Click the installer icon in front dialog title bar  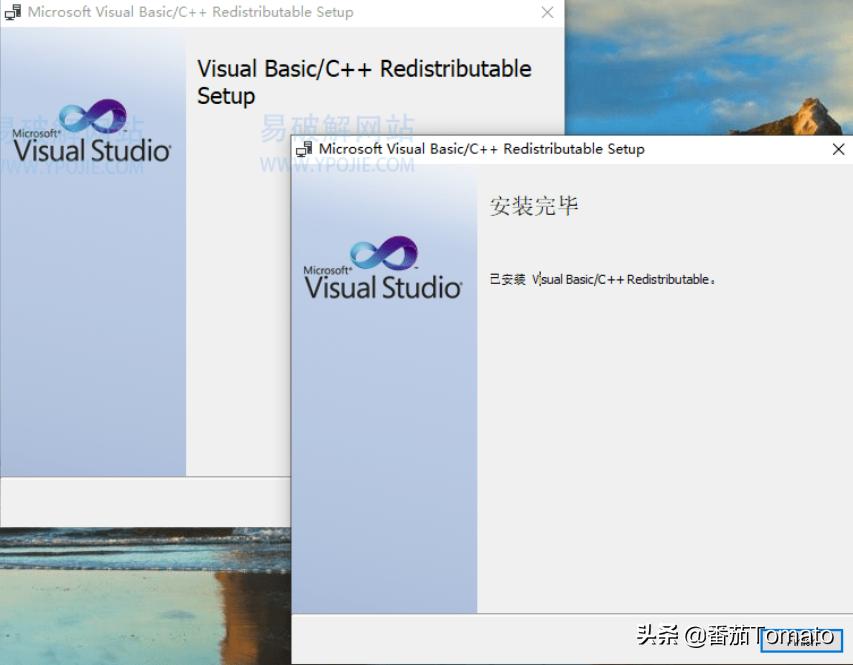click(x=304, y=149)
